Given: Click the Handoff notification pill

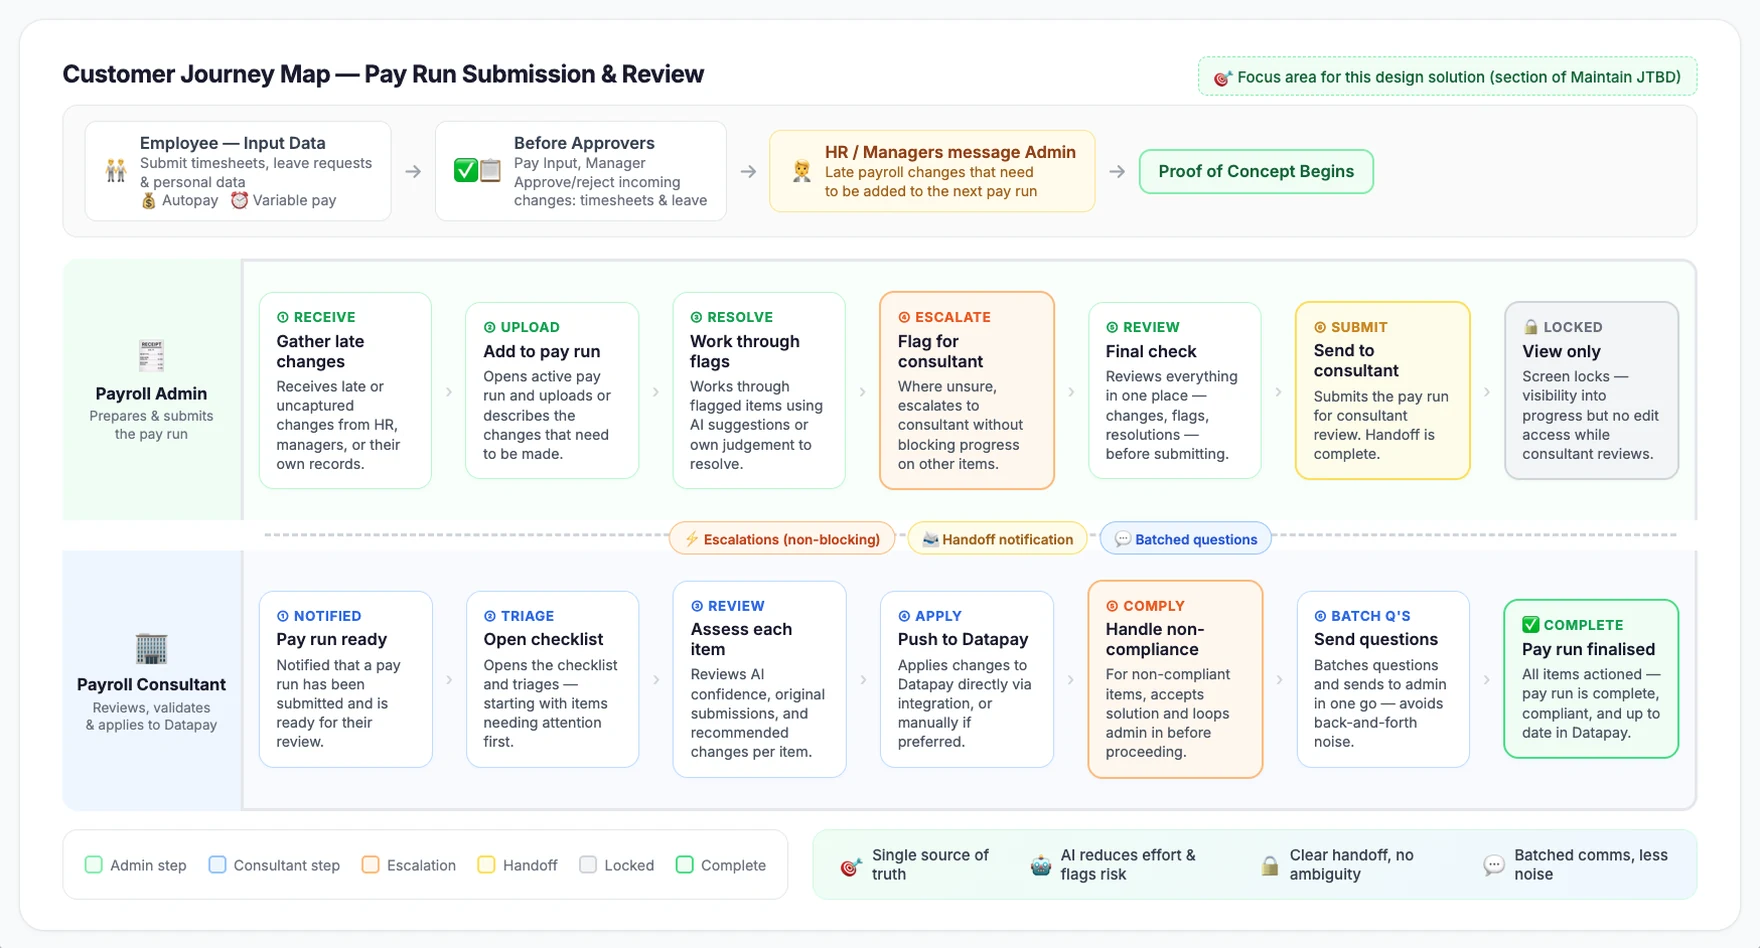Looking at the screenshot, I should (997, 539).
